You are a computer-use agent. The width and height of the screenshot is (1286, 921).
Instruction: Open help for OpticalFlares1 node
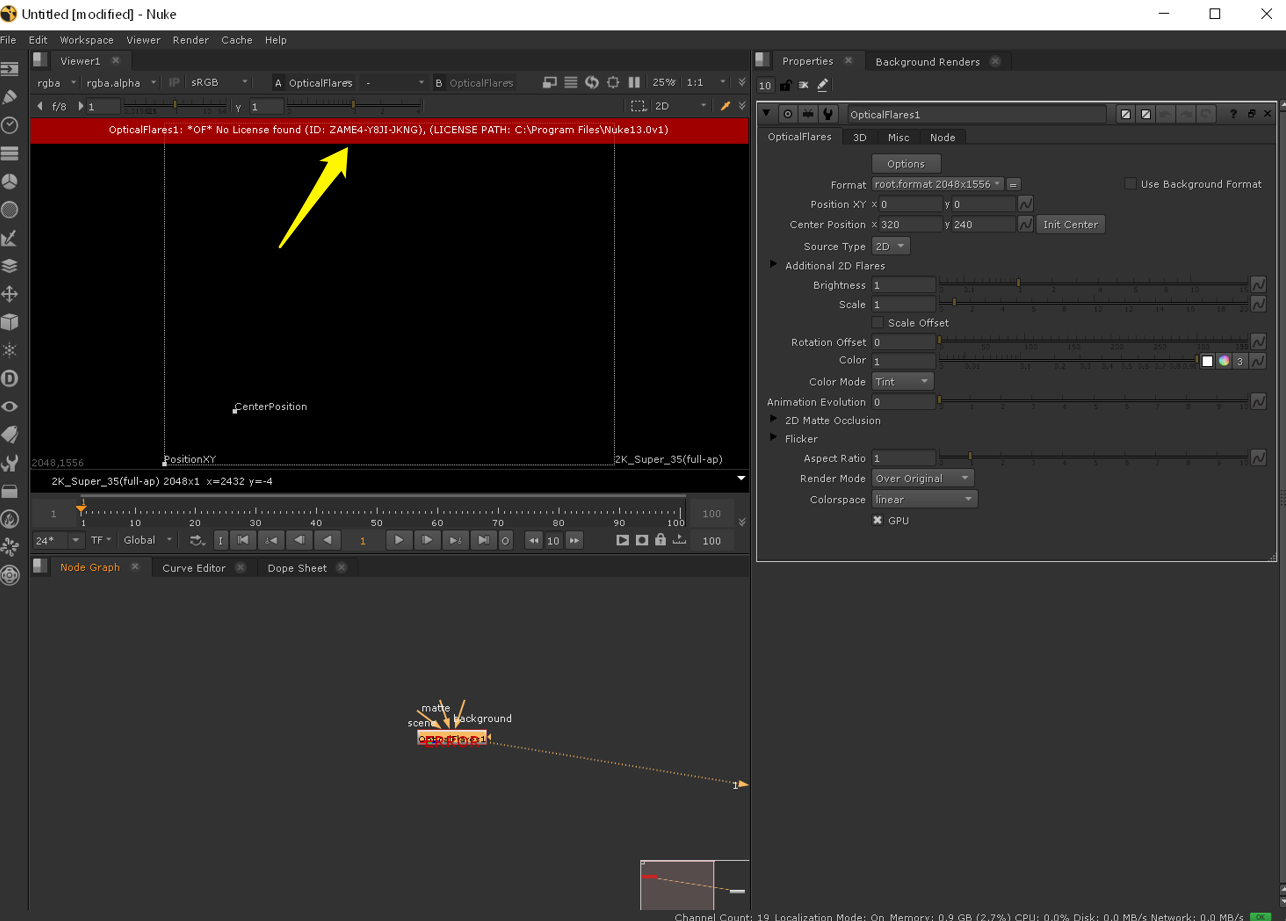[1233, 114]
